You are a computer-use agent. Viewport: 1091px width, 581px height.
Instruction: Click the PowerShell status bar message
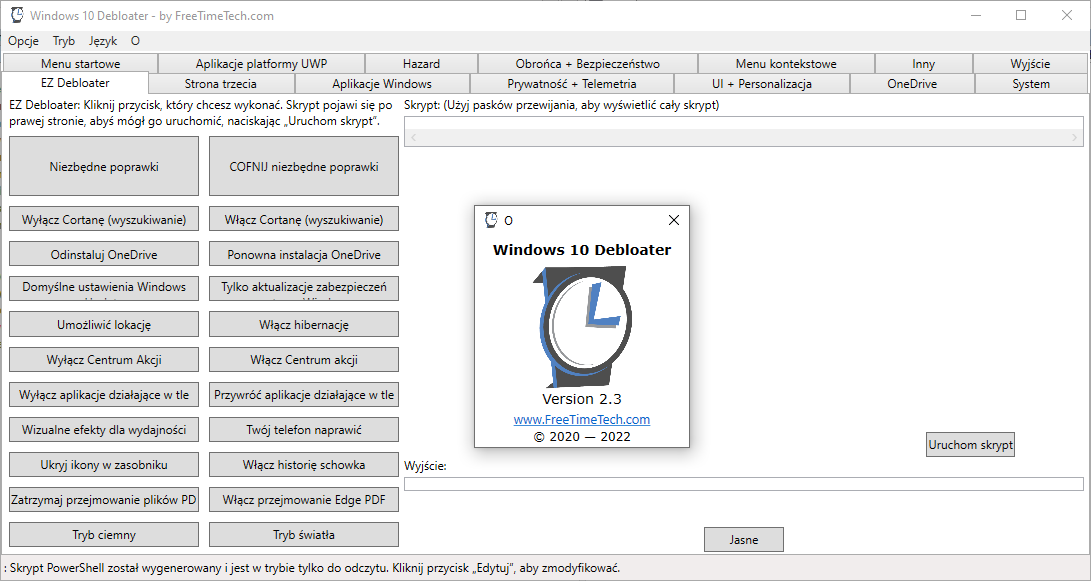pyautogui.click(x=312, y=568)
